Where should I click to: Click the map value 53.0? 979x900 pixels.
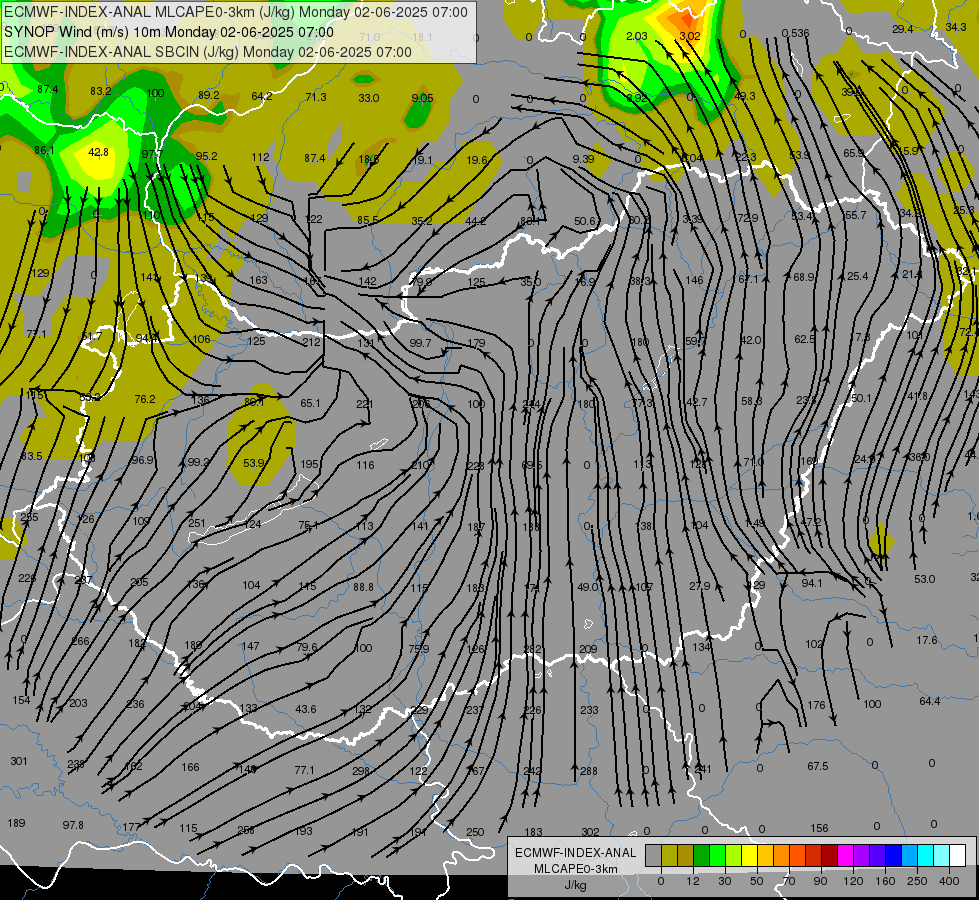point(925,579)
